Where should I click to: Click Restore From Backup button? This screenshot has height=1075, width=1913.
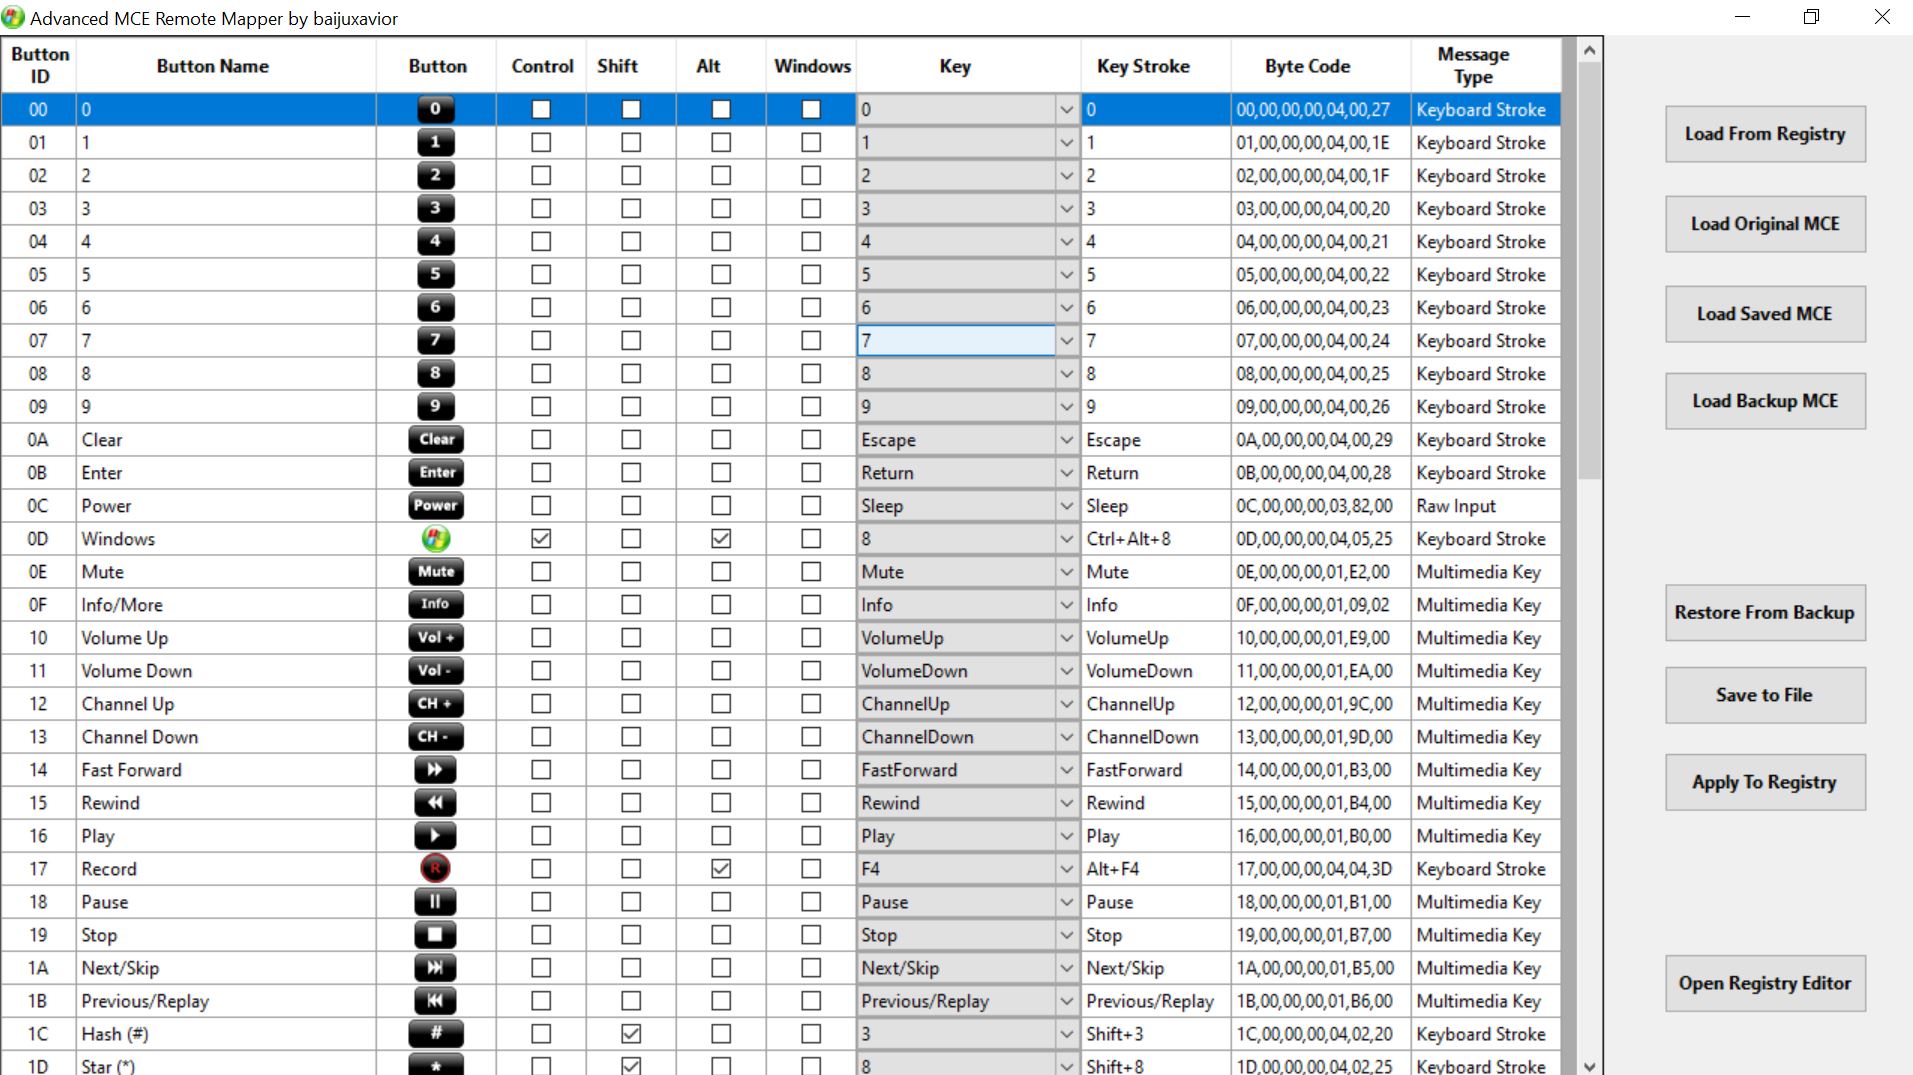[1765, 612]
